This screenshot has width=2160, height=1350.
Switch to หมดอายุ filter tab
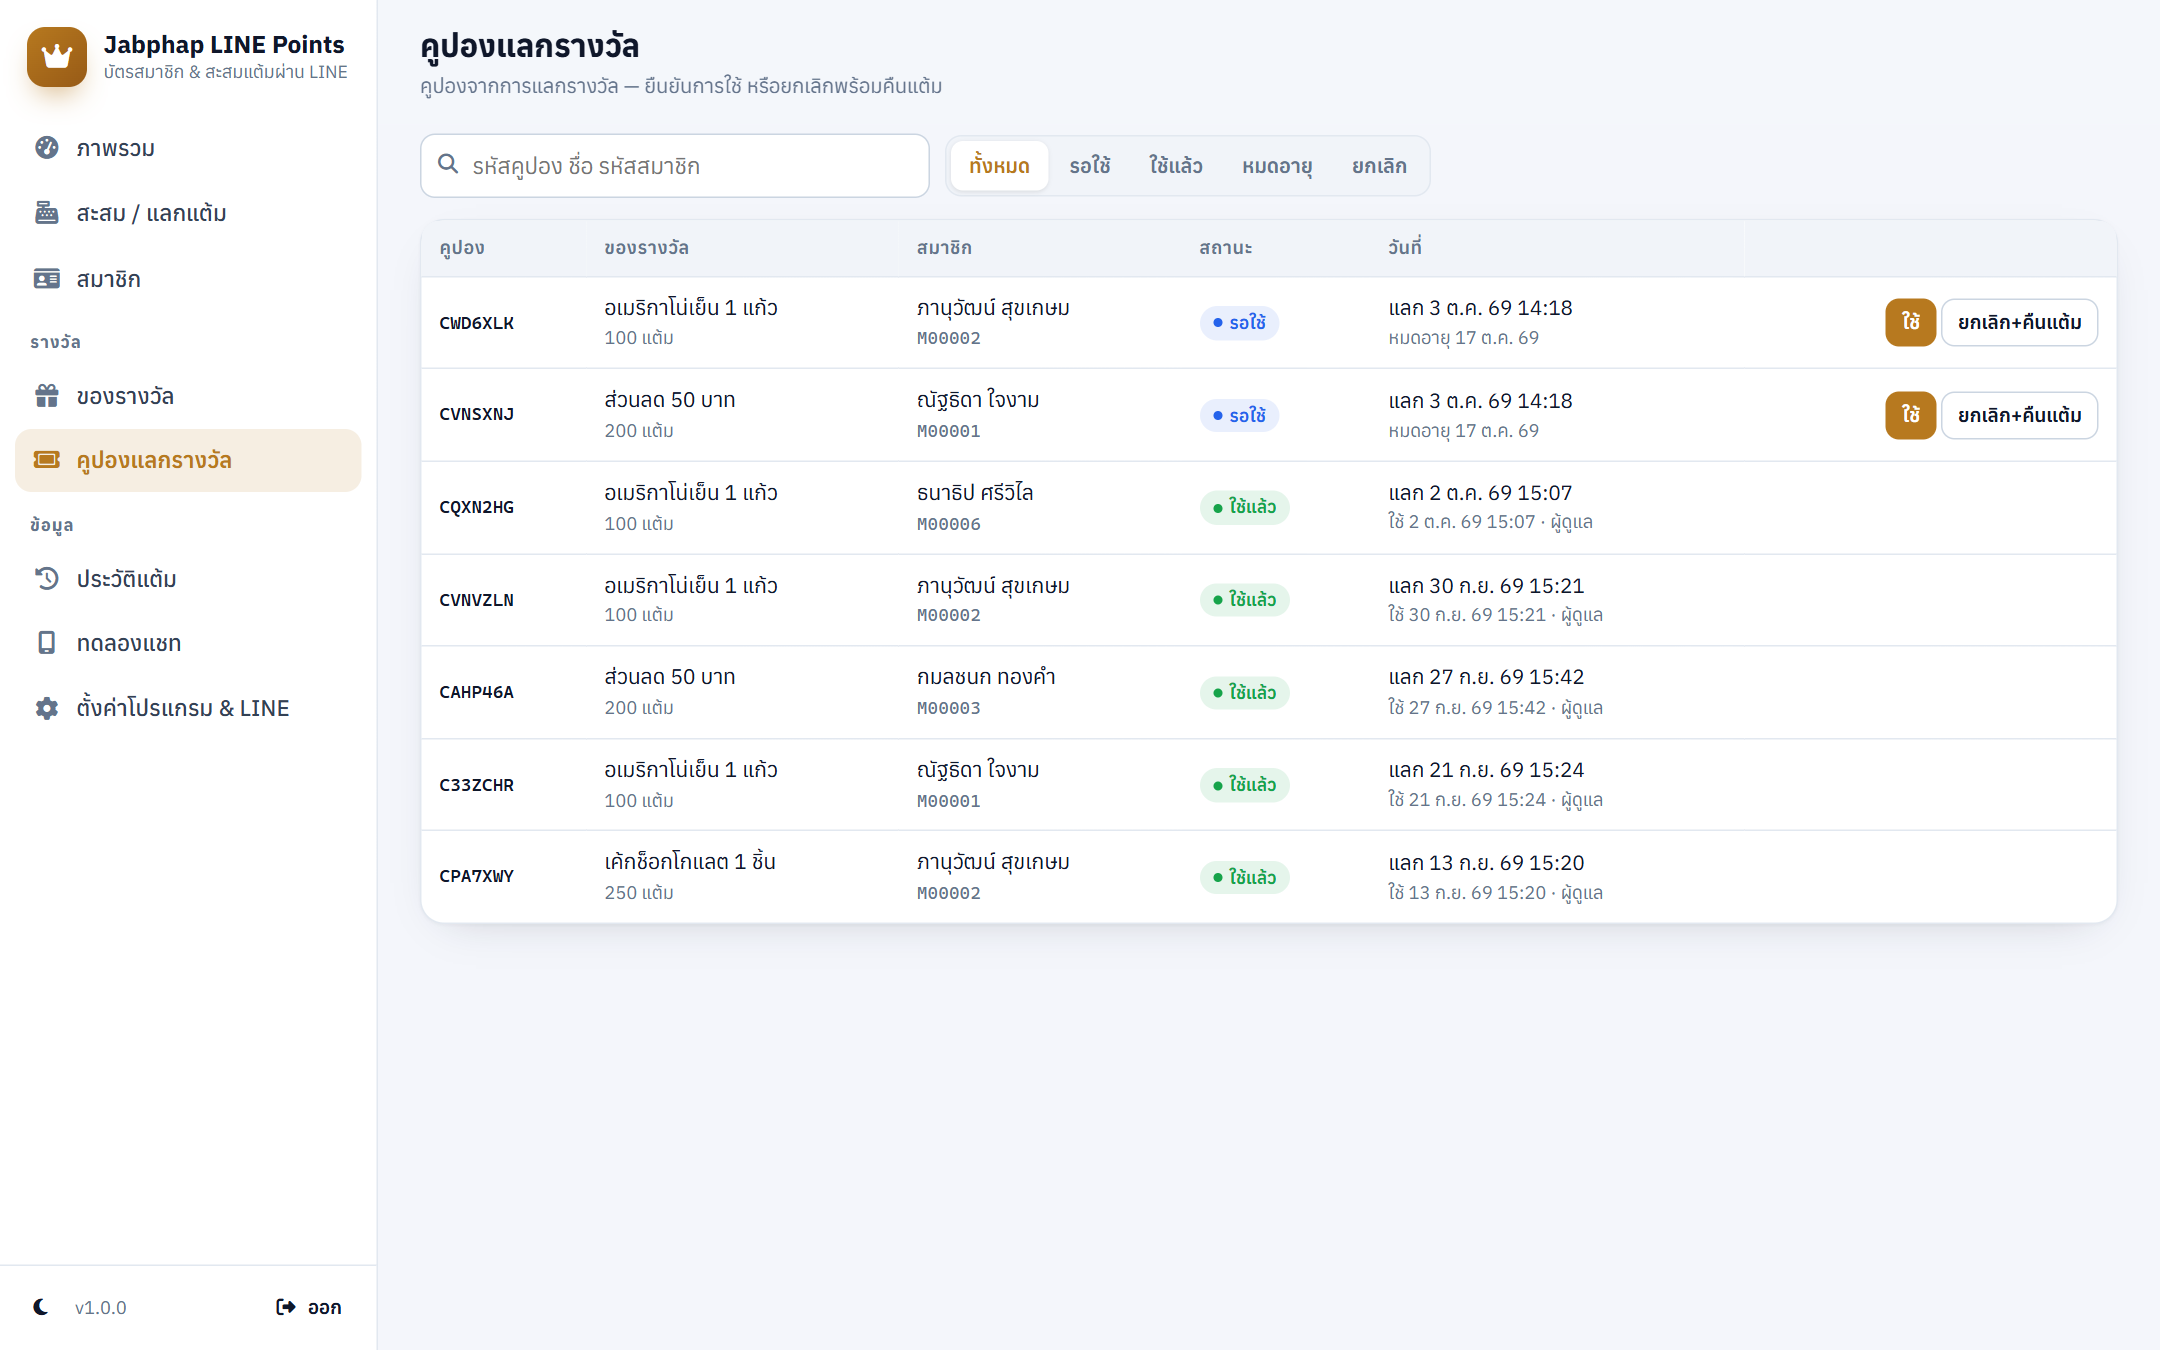[x=1277, y=166]
